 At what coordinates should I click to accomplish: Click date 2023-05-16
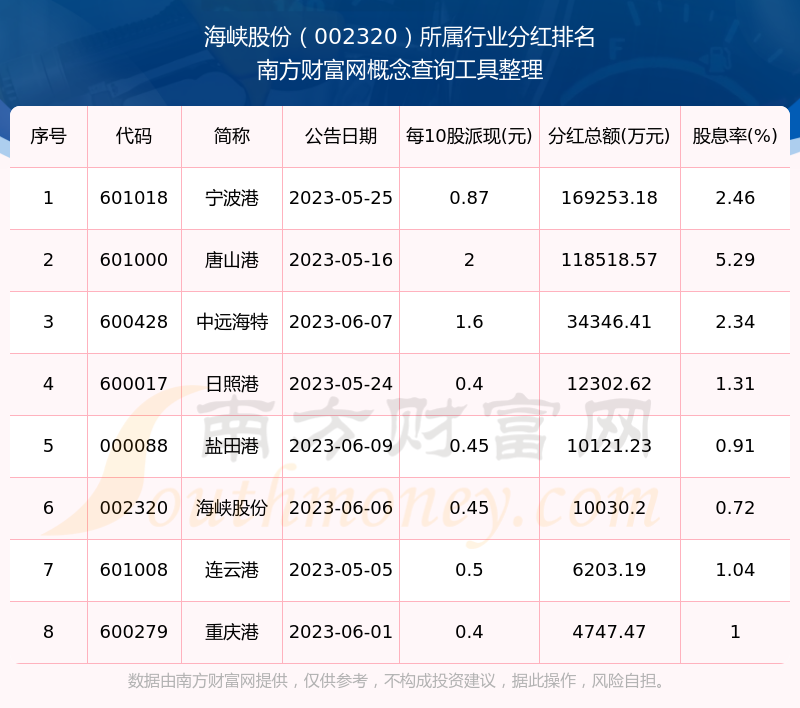[x=341, y=260]
